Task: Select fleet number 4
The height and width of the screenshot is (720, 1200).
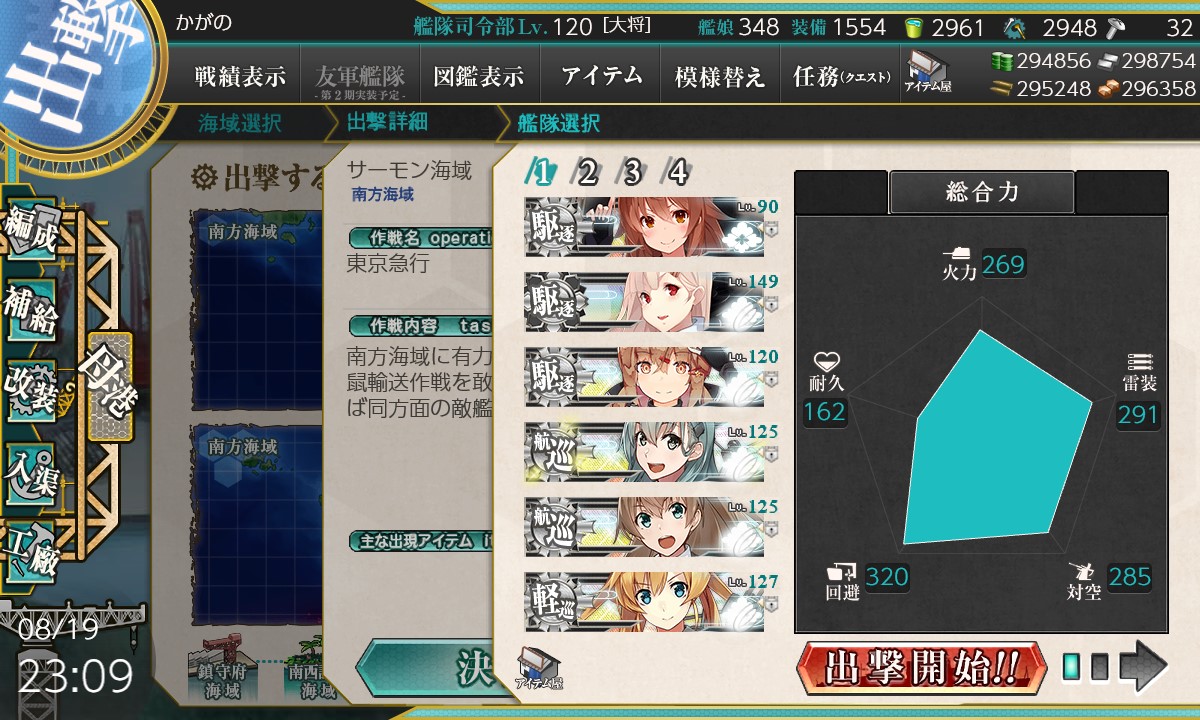Action: pos(677,173)
